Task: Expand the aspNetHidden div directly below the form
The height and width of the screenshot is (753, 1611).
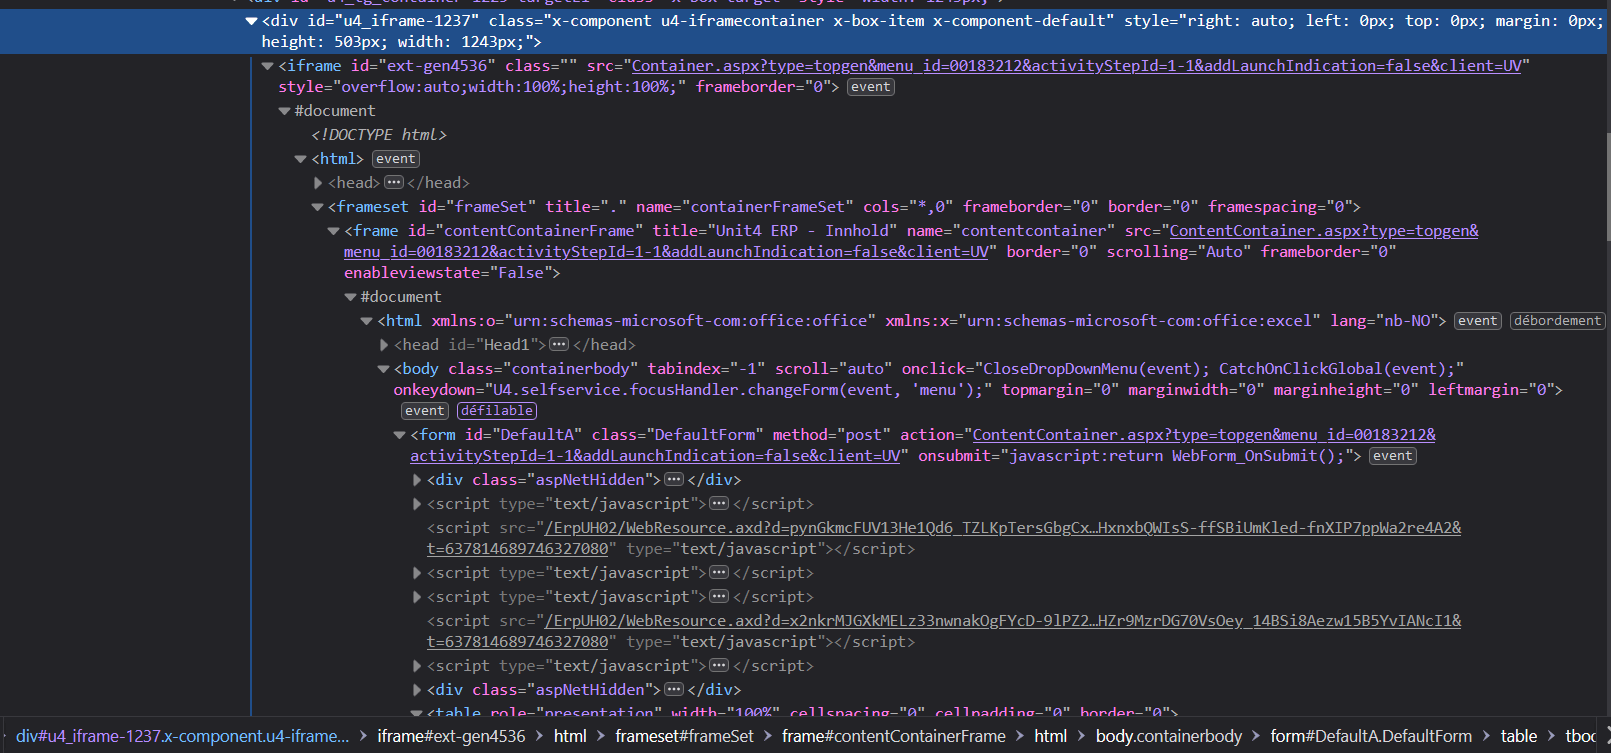Action: pos(417,480)
